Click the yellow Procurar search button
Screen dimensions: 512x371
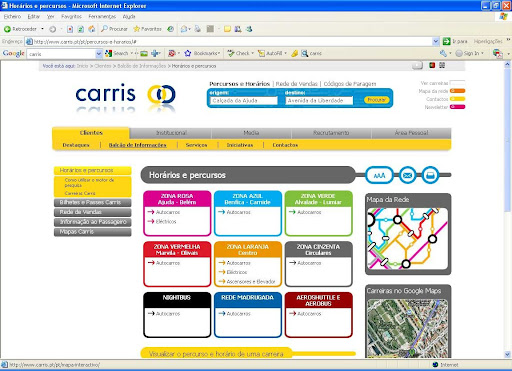pyautogui.click(x=376, y=100)
